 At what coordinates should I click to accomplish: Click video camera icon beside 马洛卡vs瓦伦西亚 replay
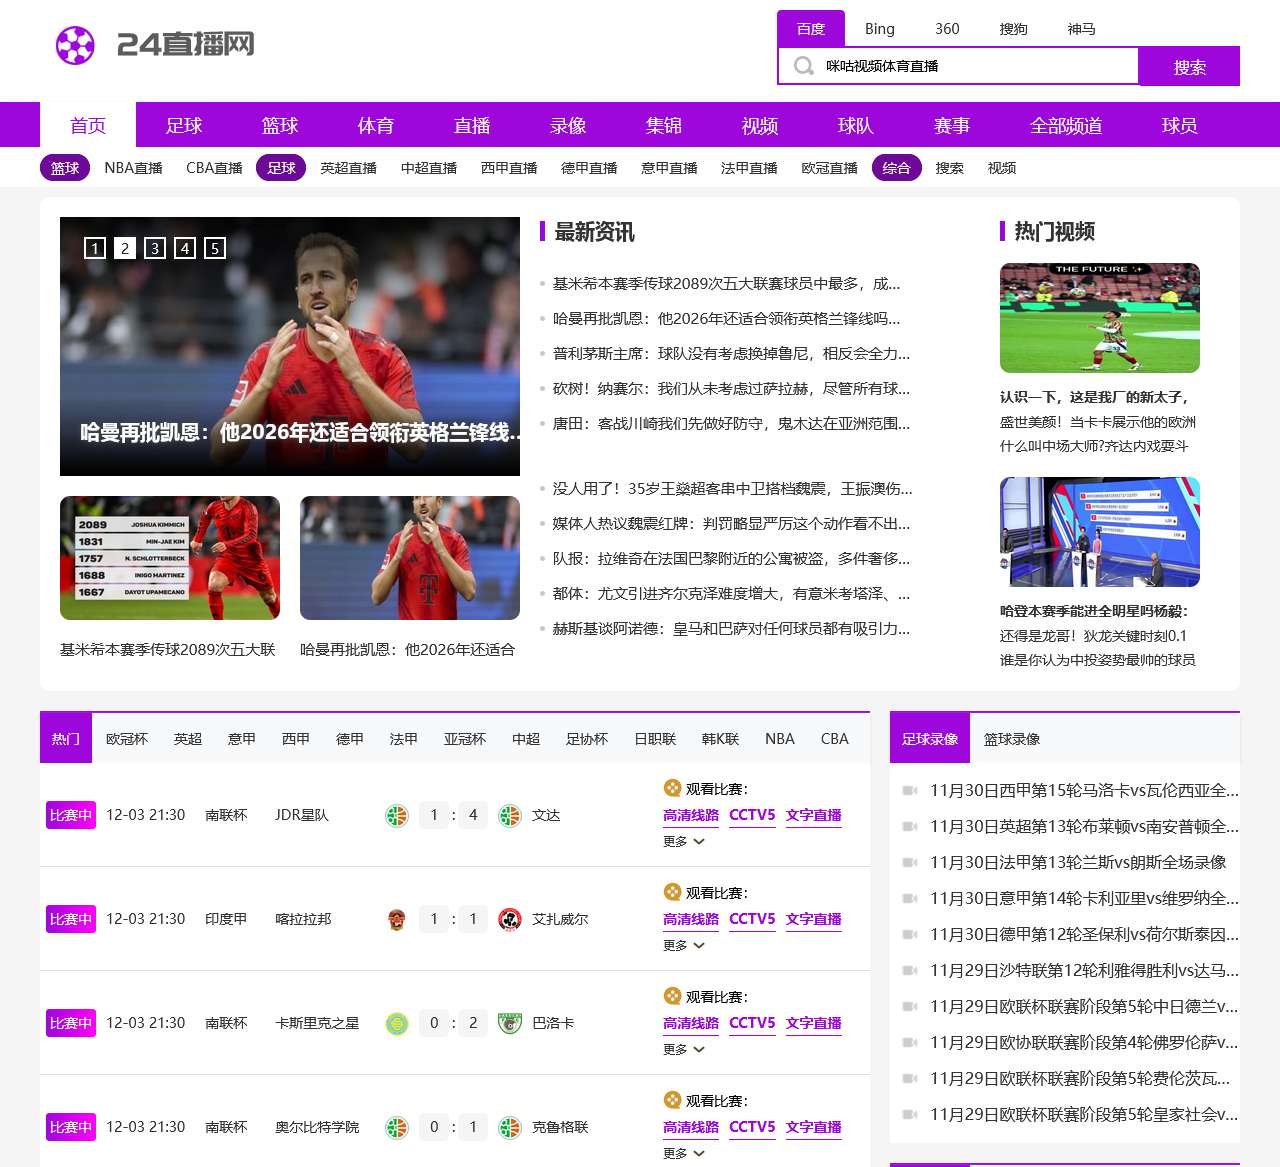910,791
